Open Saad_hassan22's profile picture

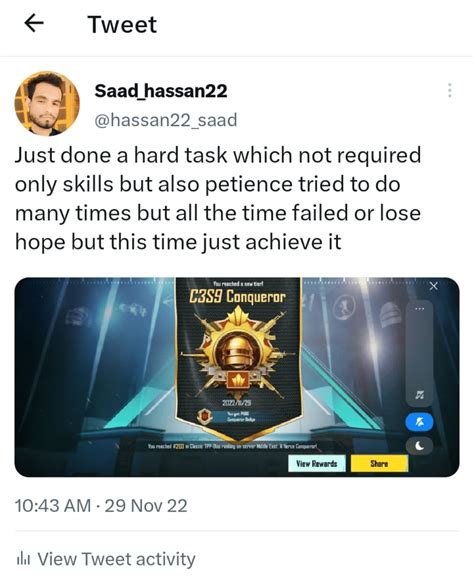tap(47, 104)
